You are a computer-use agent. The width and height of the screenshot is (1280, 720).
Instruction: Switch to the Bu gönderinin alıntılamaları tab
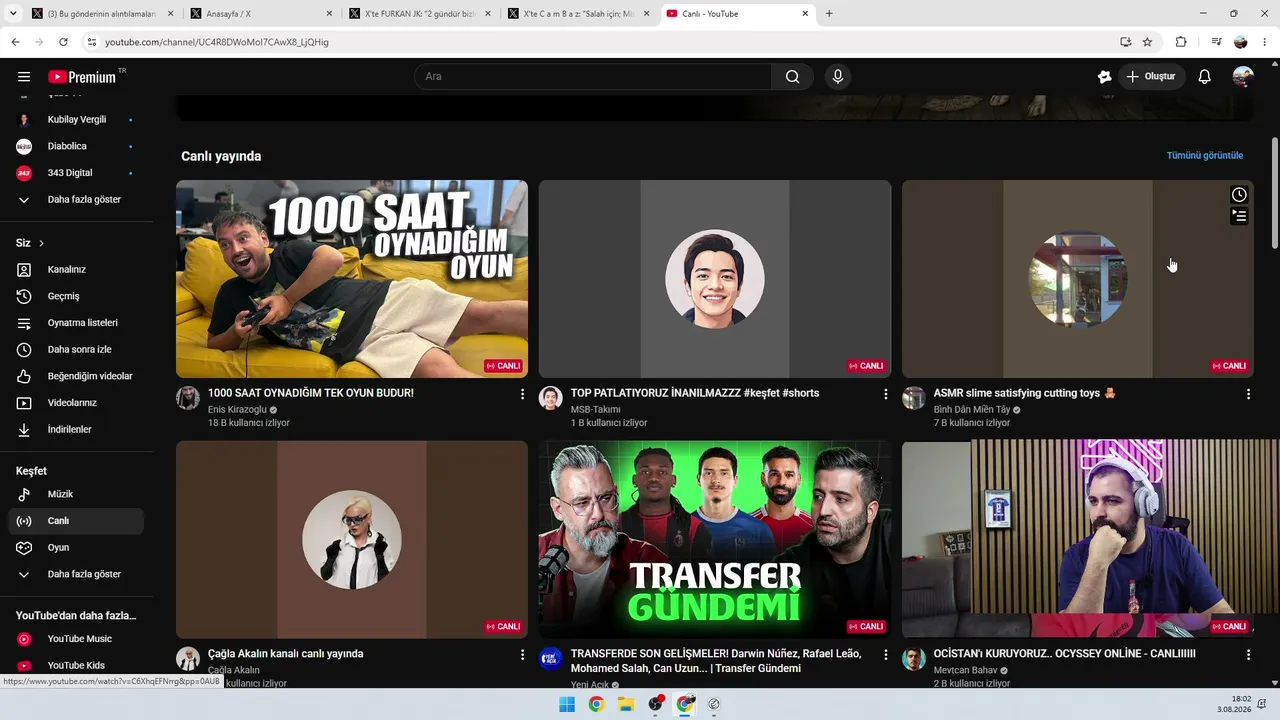(x=102, y=14)
